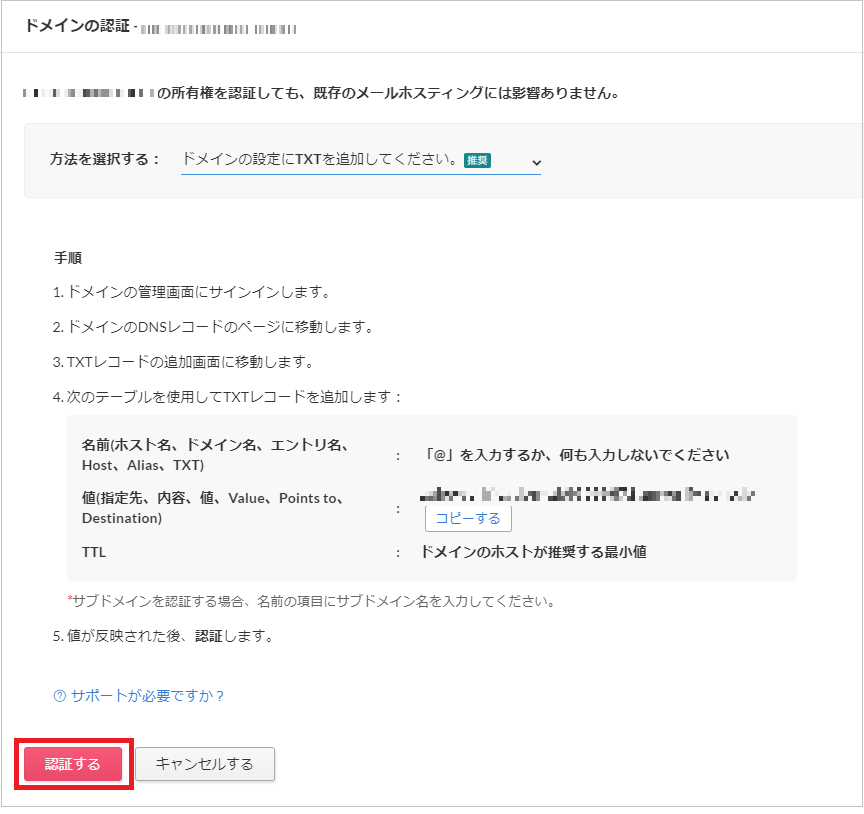
Task: Click the TTL row label
Action: 94,552
